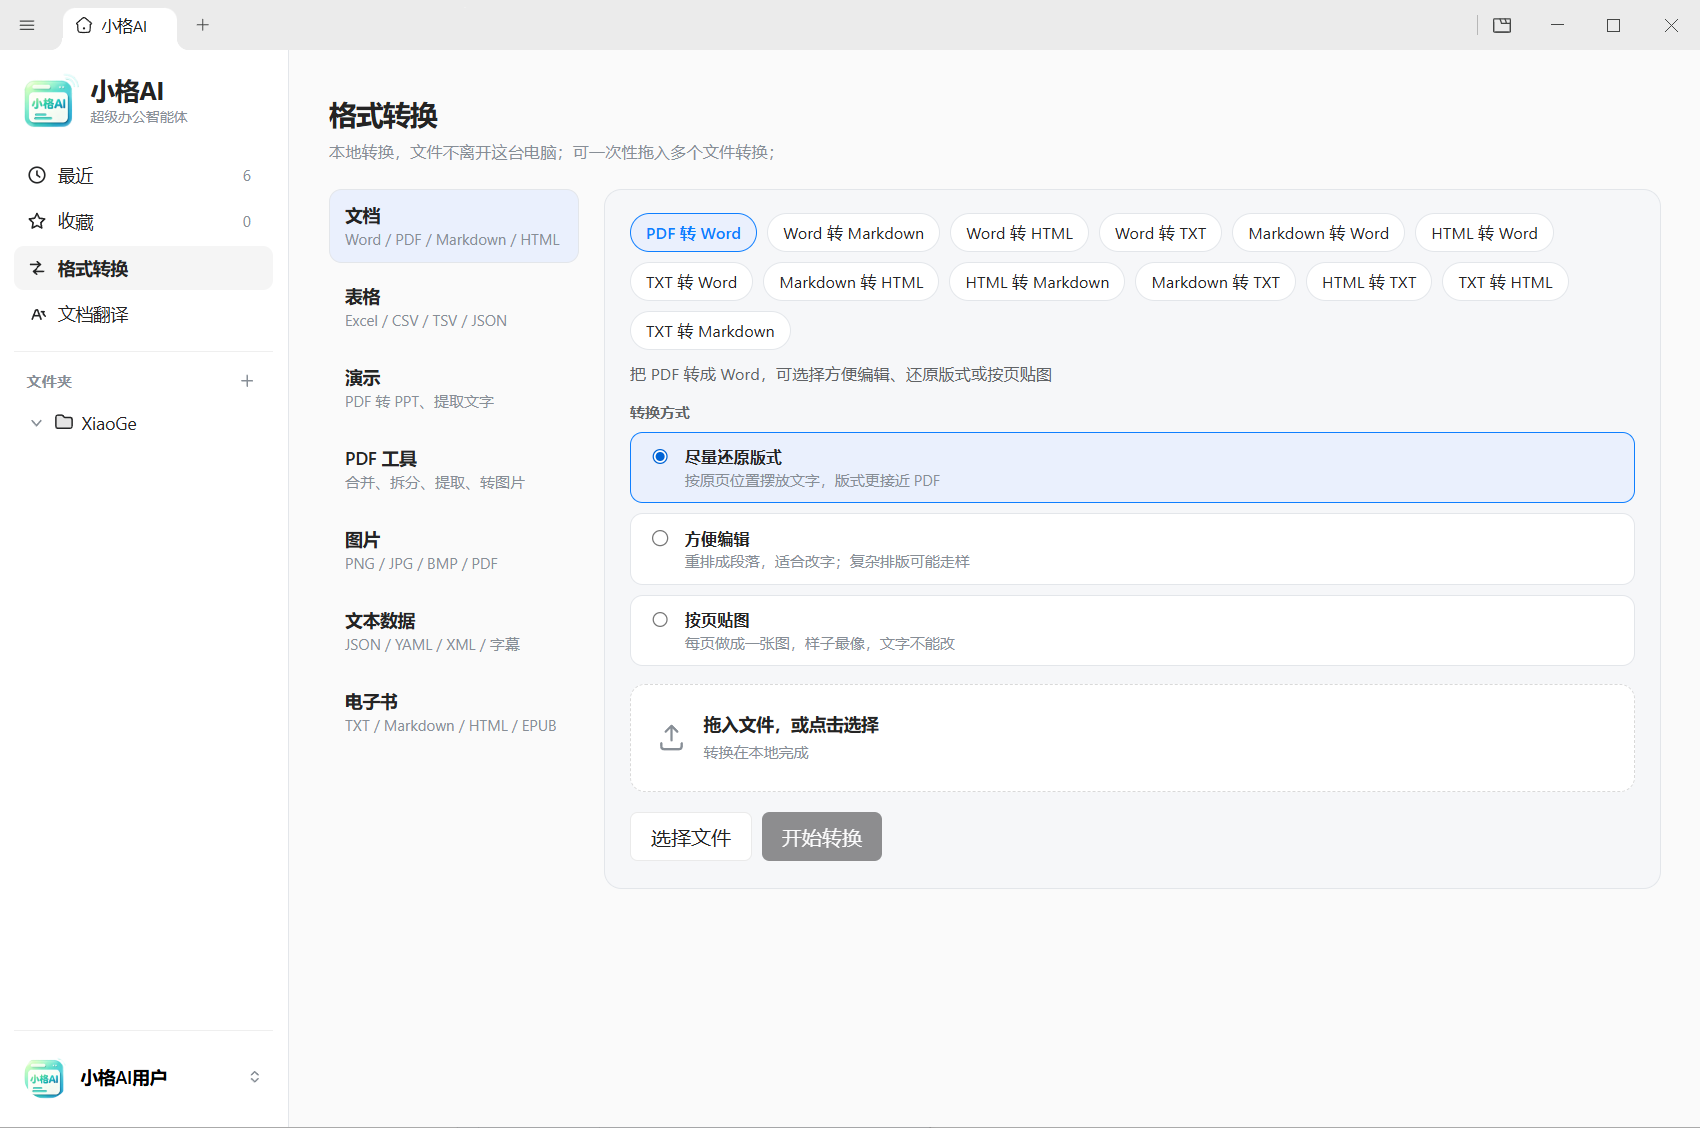1700x1128 pixels.
Task: Select 表格 category
Action: coord(454,307)
